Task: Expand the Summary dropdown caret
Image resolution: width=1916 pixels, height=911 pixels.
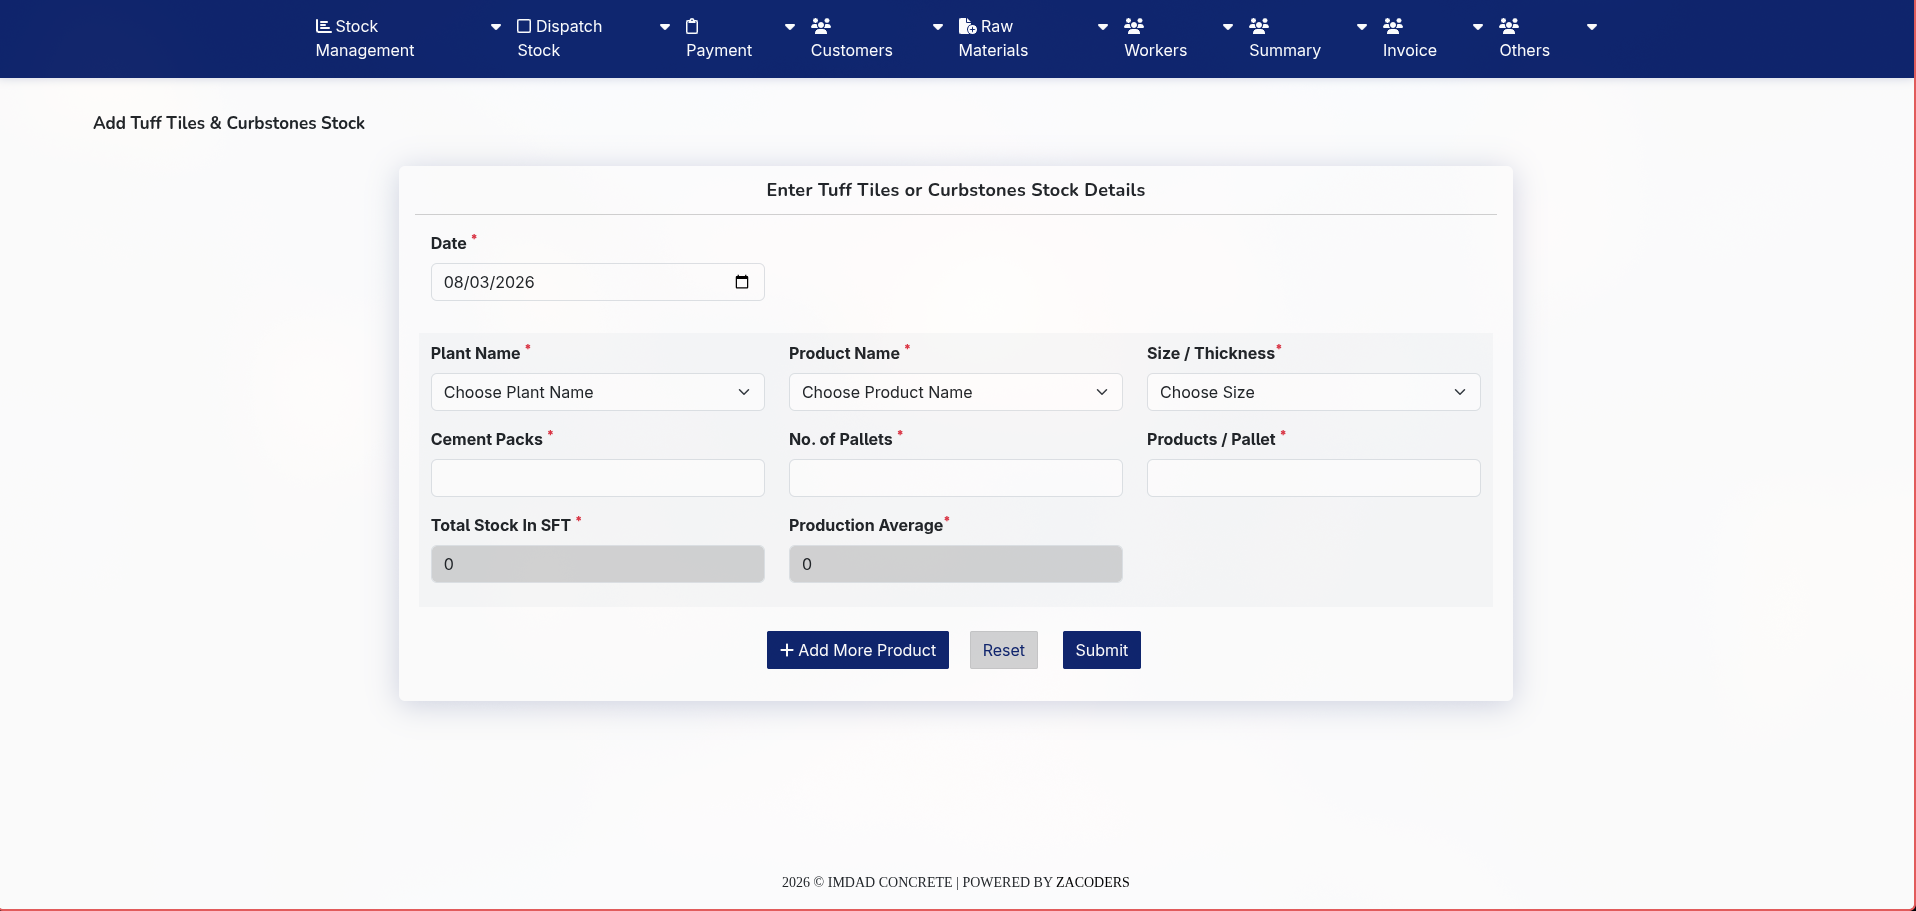Action: [1362, 27]
